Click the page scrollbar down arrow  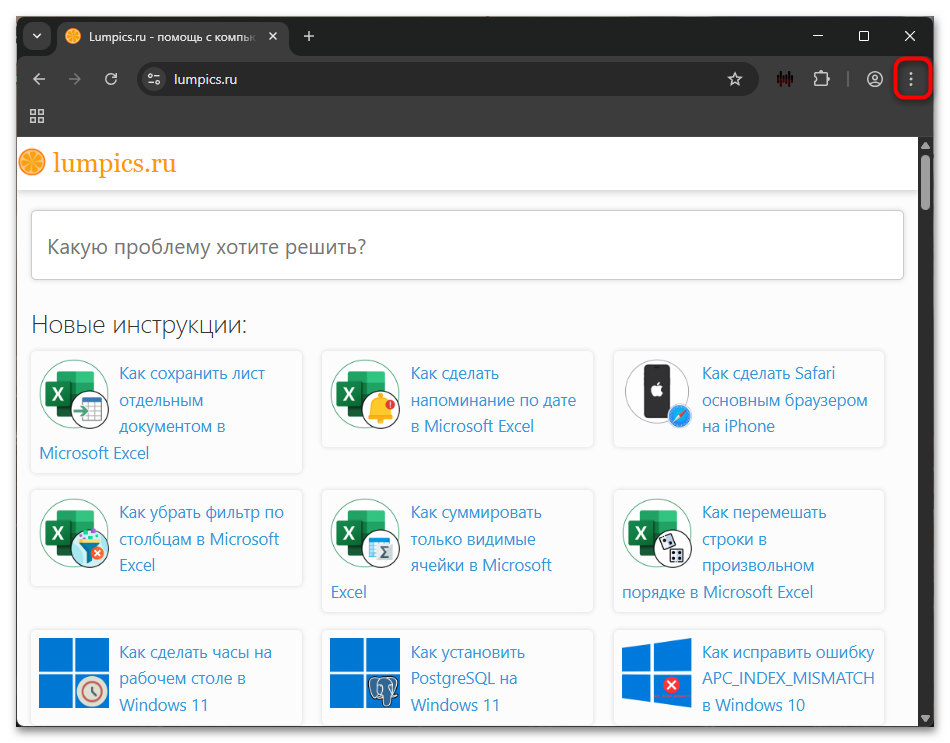(x=925, y=718)
